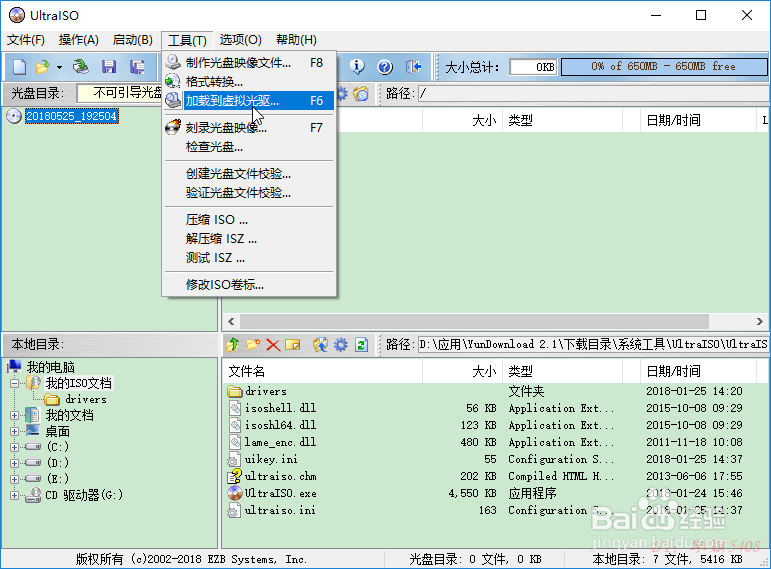Click the local pane blue gear icon

[x=341, y=345]
